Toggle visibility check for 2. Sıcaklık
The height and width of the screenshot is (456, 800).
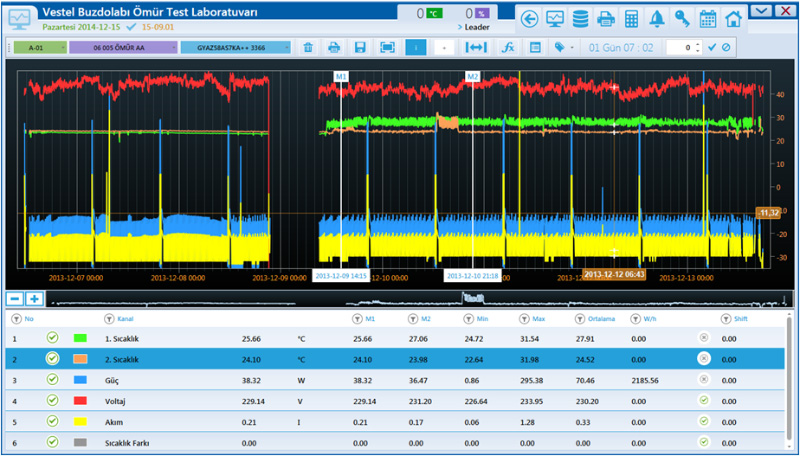pos(52,359)
